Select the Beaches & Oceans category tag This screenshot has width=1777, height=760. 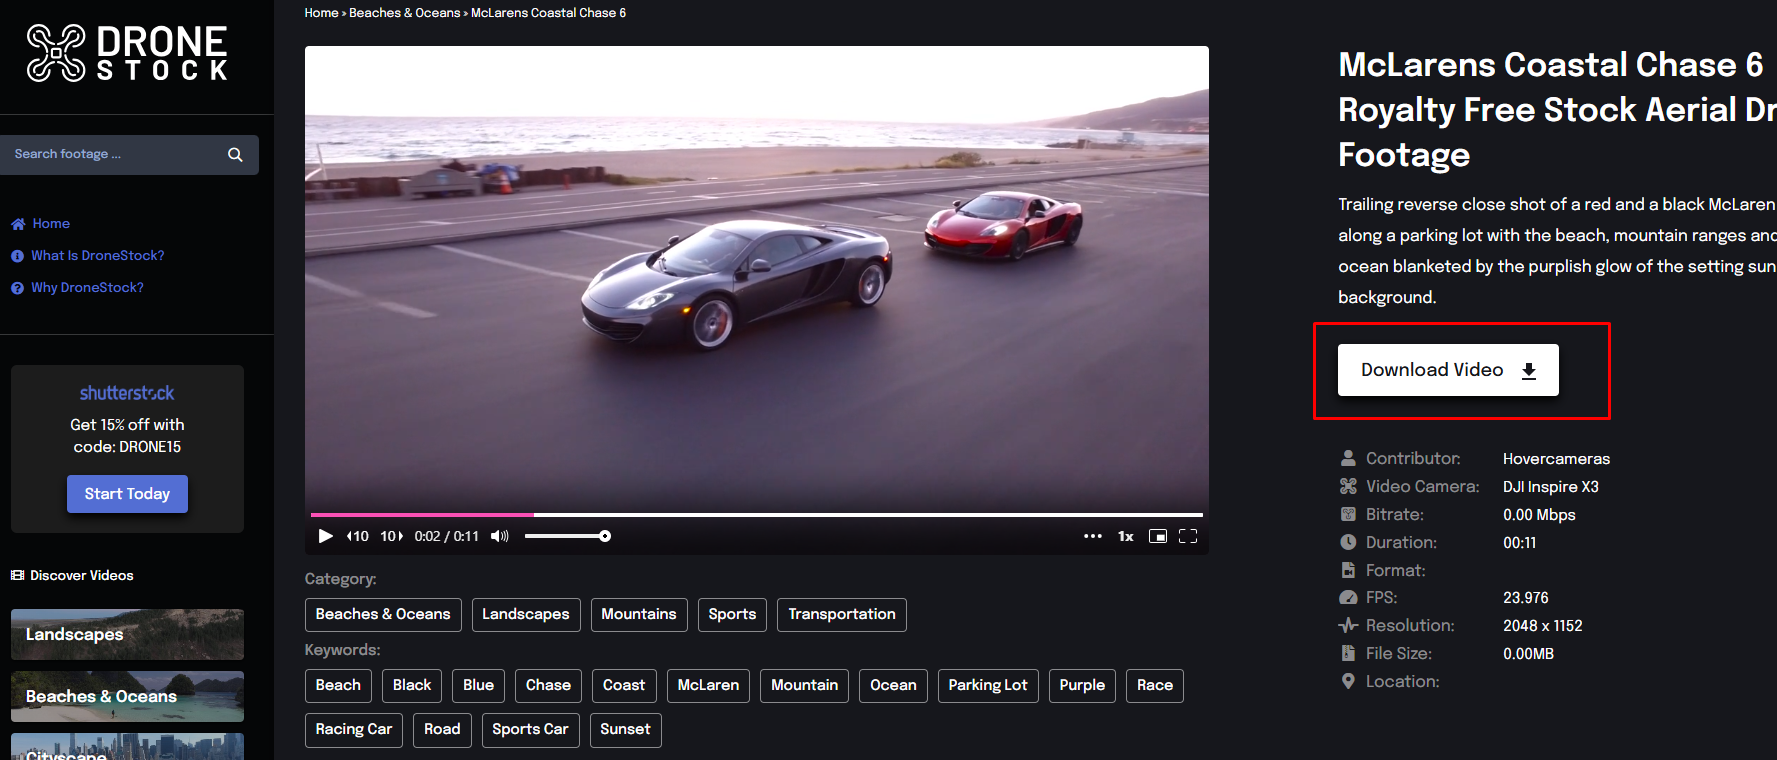(x=382, y=614)
